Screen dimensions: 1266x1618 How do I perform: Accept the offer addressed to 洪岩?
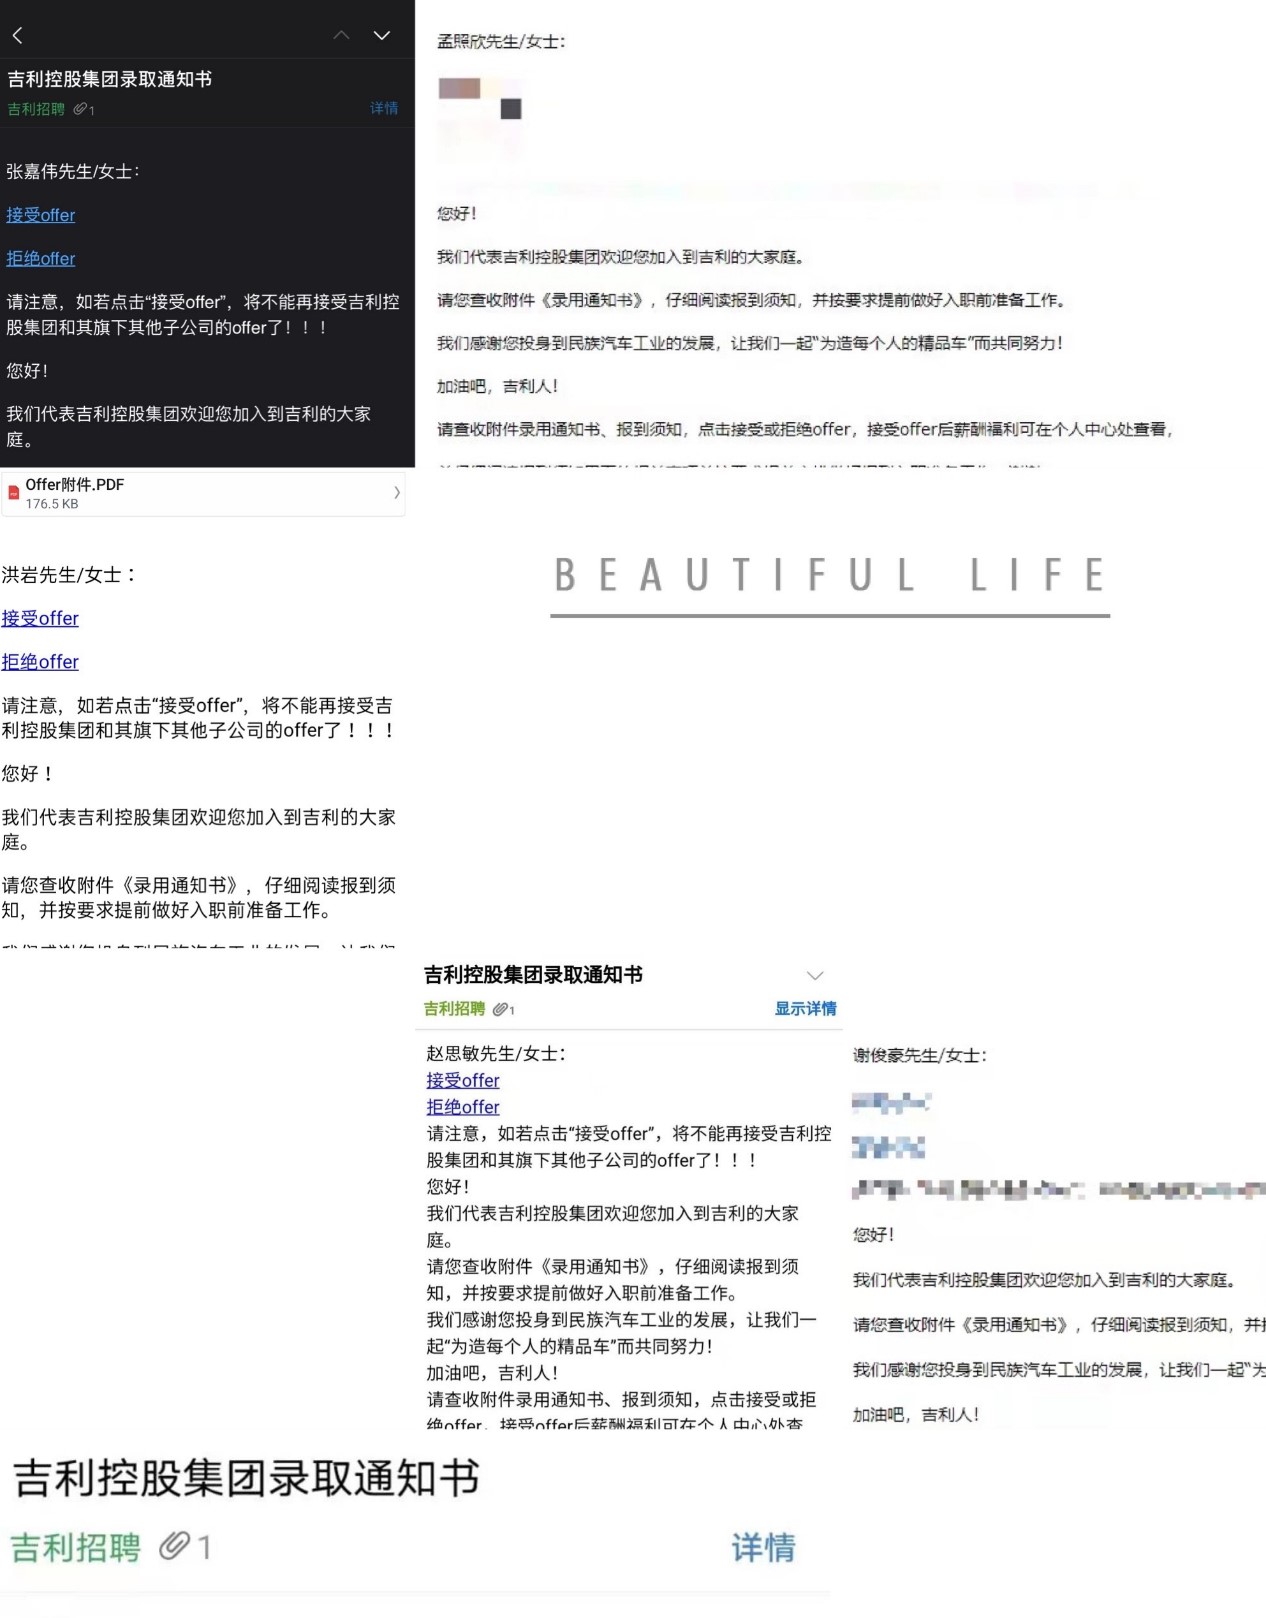[40, 619]
